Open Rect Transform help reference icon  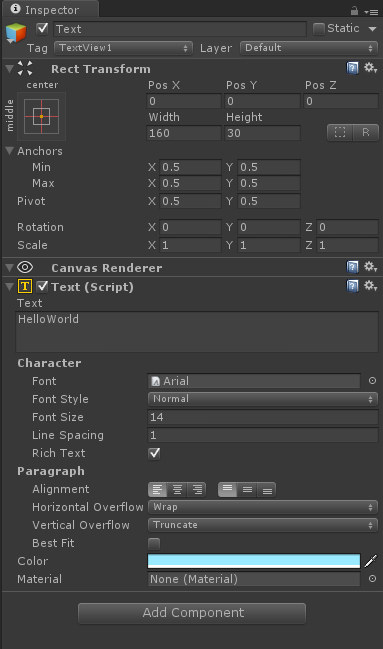(x=352, y=67)
